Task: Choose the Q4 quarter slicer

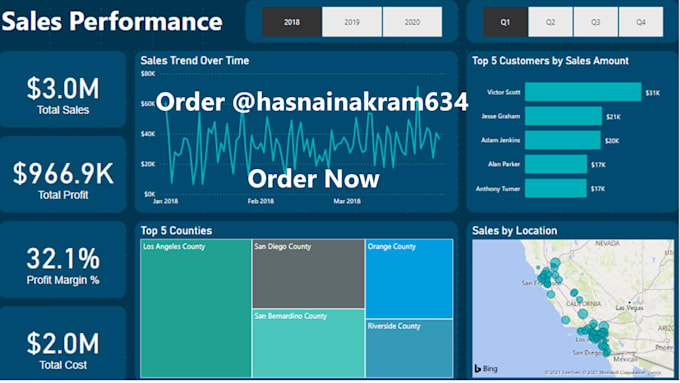Action: (641, 22)
